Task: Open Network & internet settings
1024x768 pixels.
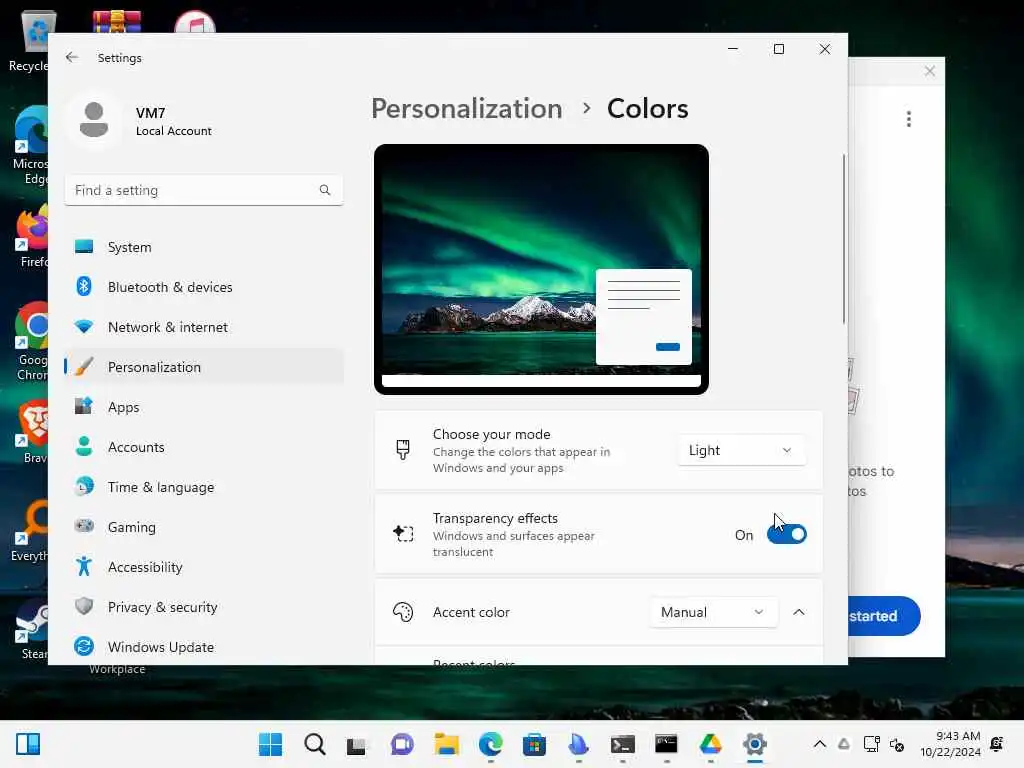Action: pos(204,327)
